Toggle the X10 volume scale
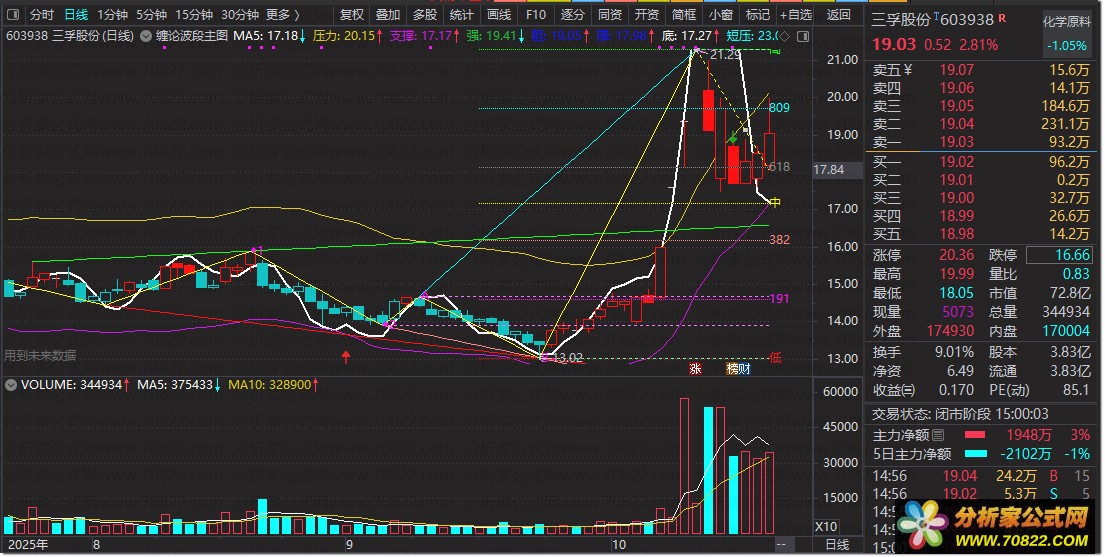This screenshot has width=1105, height=557. [827, 526]
